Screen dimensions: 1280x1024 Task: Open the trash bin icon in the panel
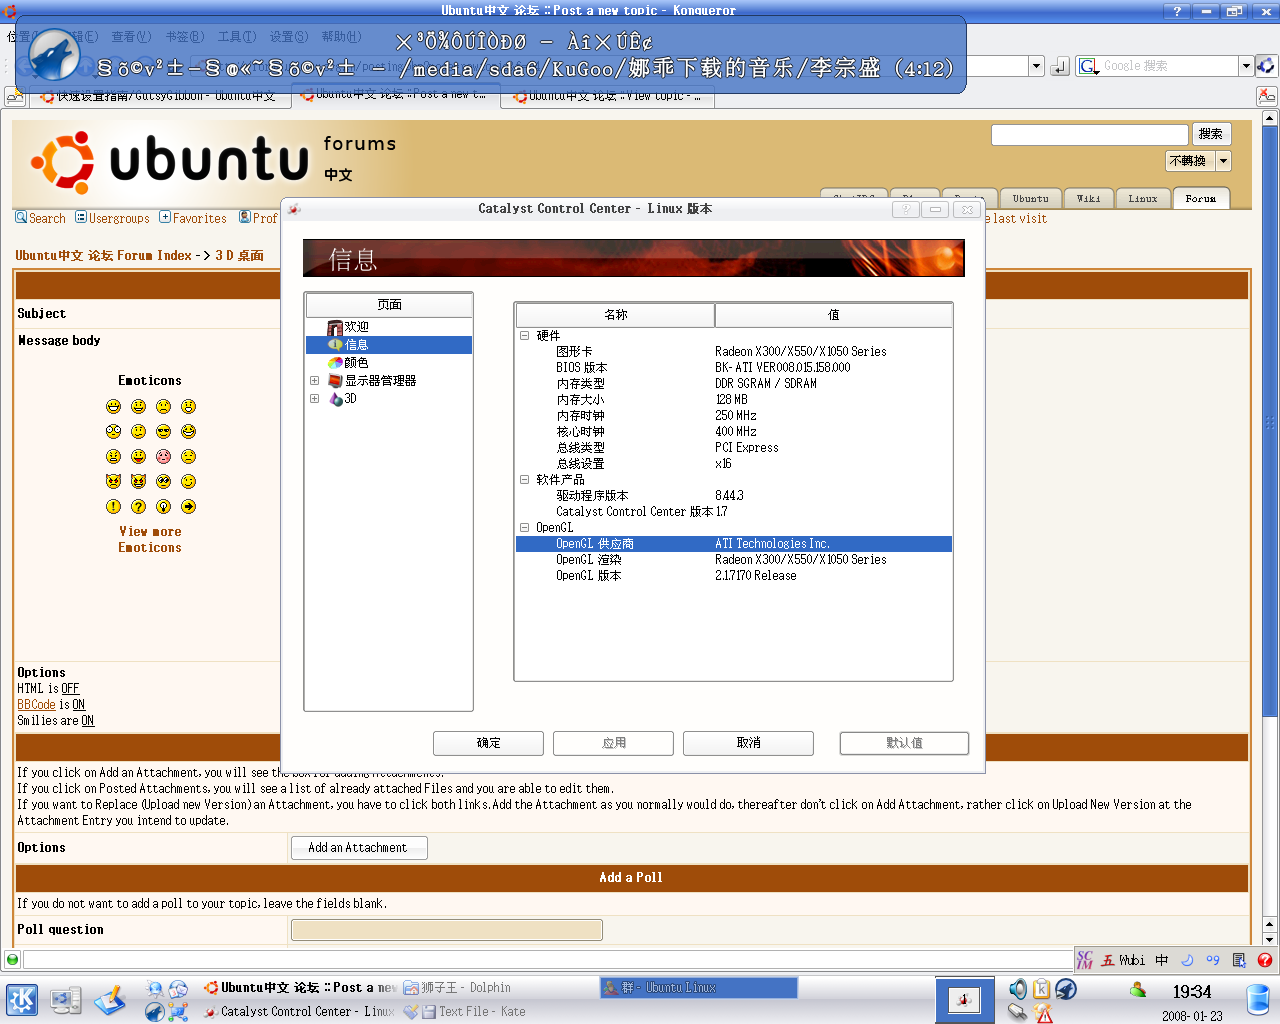(1258, 999)
